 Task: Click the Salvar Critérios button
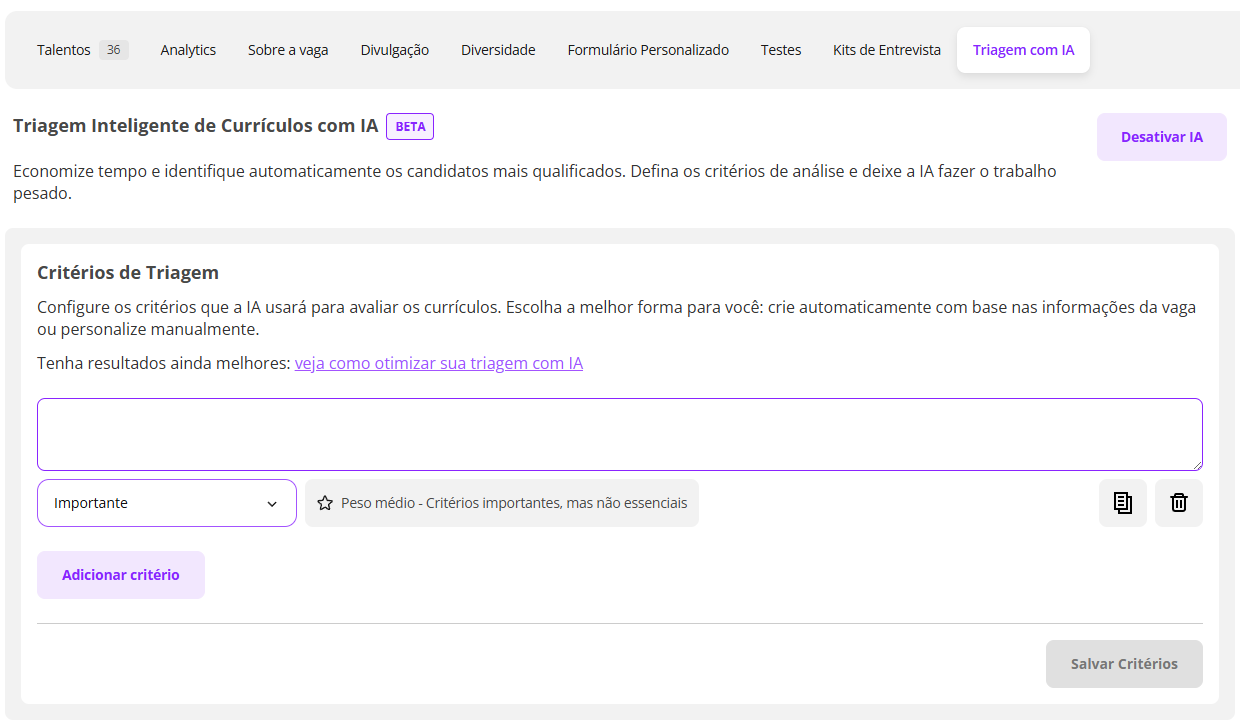click(x=1124, y=664)
